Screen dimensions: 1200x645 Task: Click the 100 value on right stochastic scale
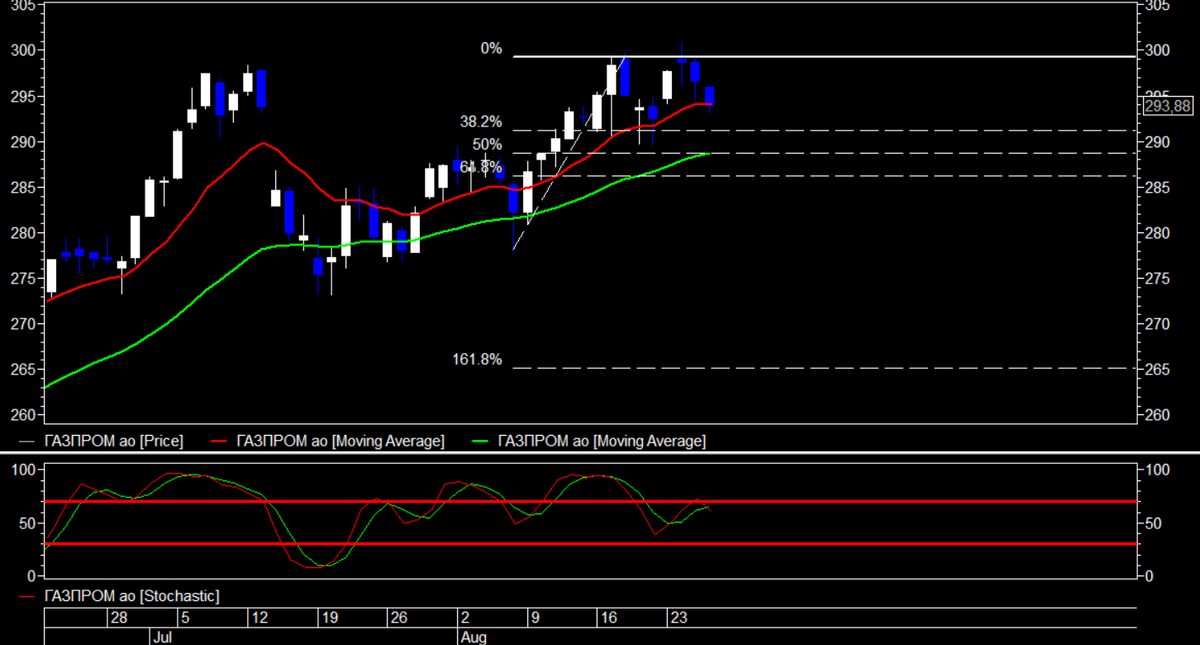tap(1157, 470)
